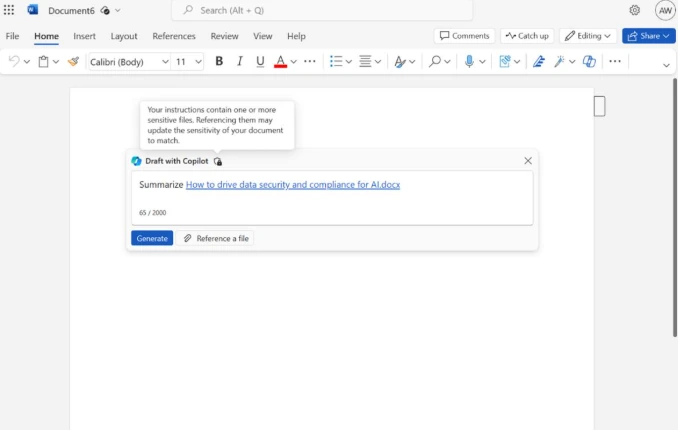Click the Generate button
Screen dimensions: 678x430
click(x=152, y=238)
